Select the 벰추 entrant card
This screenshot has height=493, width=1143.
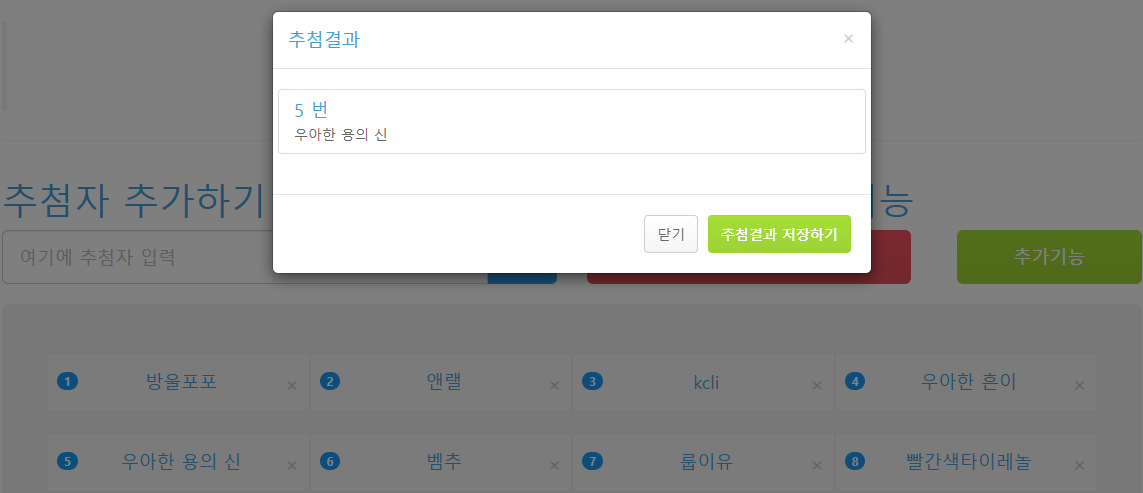[440, 462]
